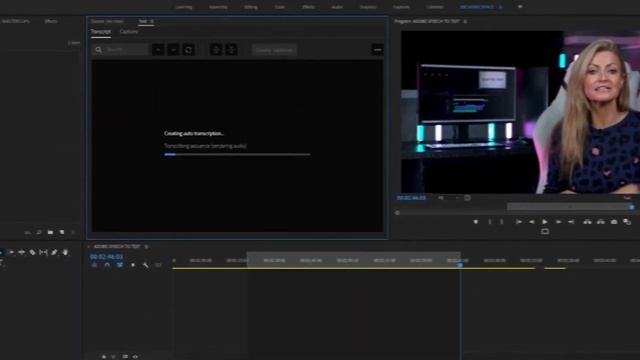Image resolution: width=640 pixels, height=360 pixels.
Task: Switch to the Captions tab in the Text panel
Action: pos(129,31)
